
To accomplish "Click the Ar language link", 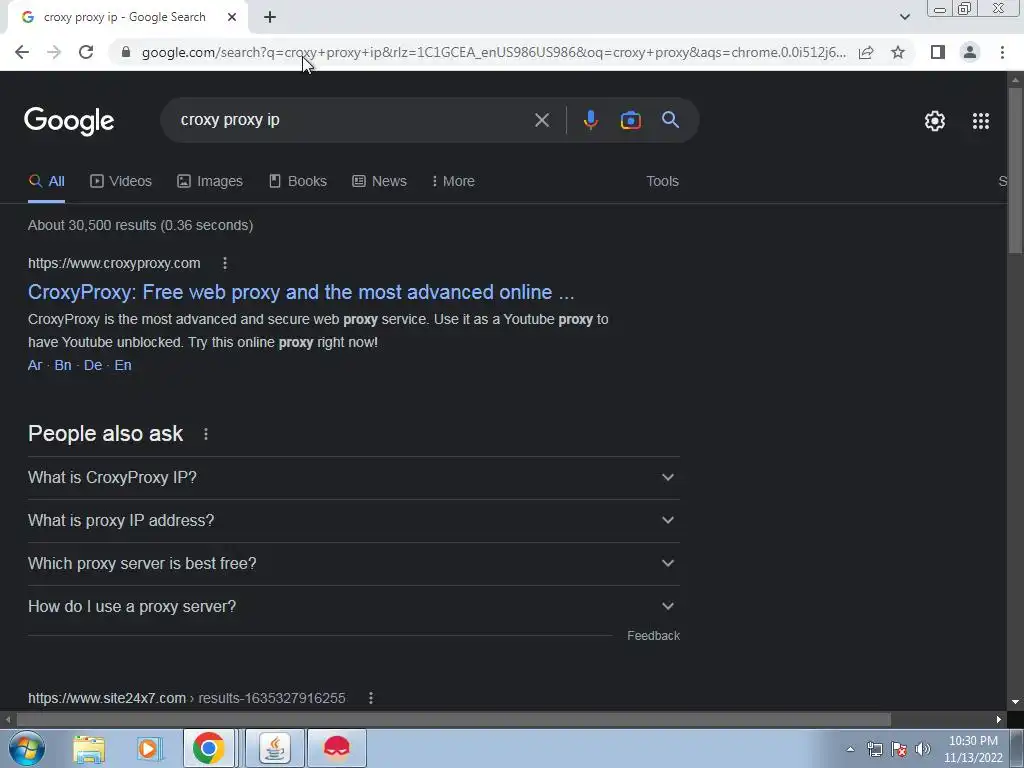I will click(35, 365).
